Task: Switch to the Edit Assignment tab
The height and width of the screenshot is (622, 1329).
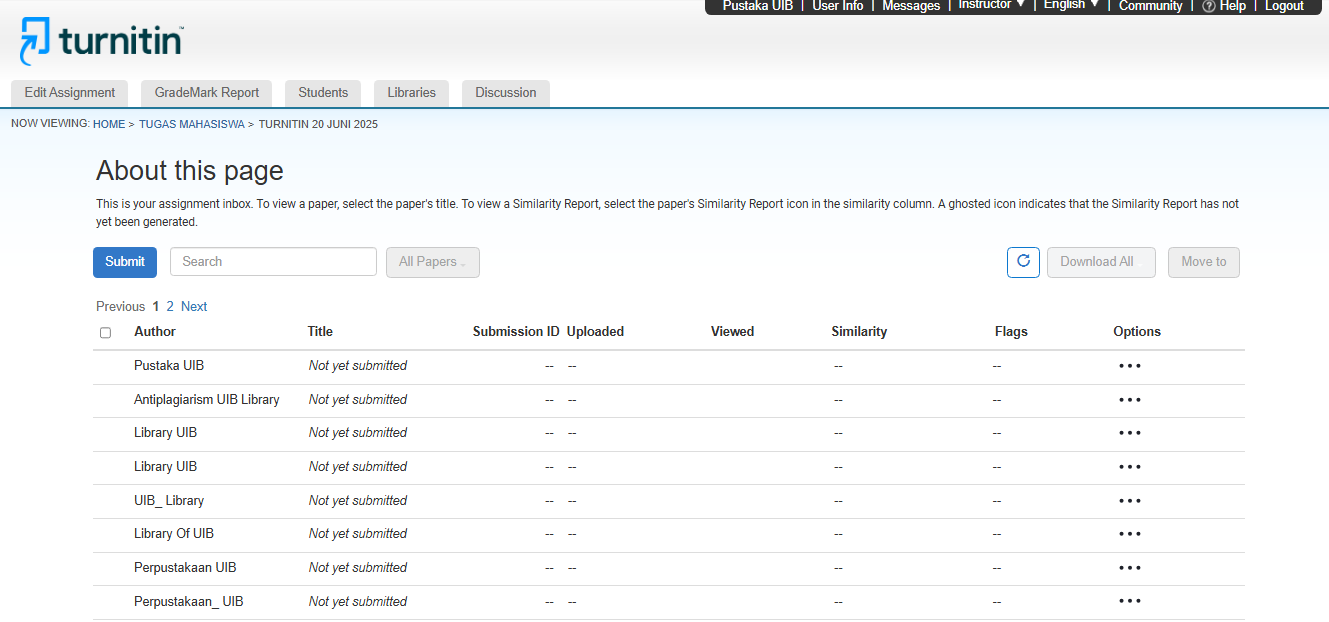Action: tap(70, 93)
